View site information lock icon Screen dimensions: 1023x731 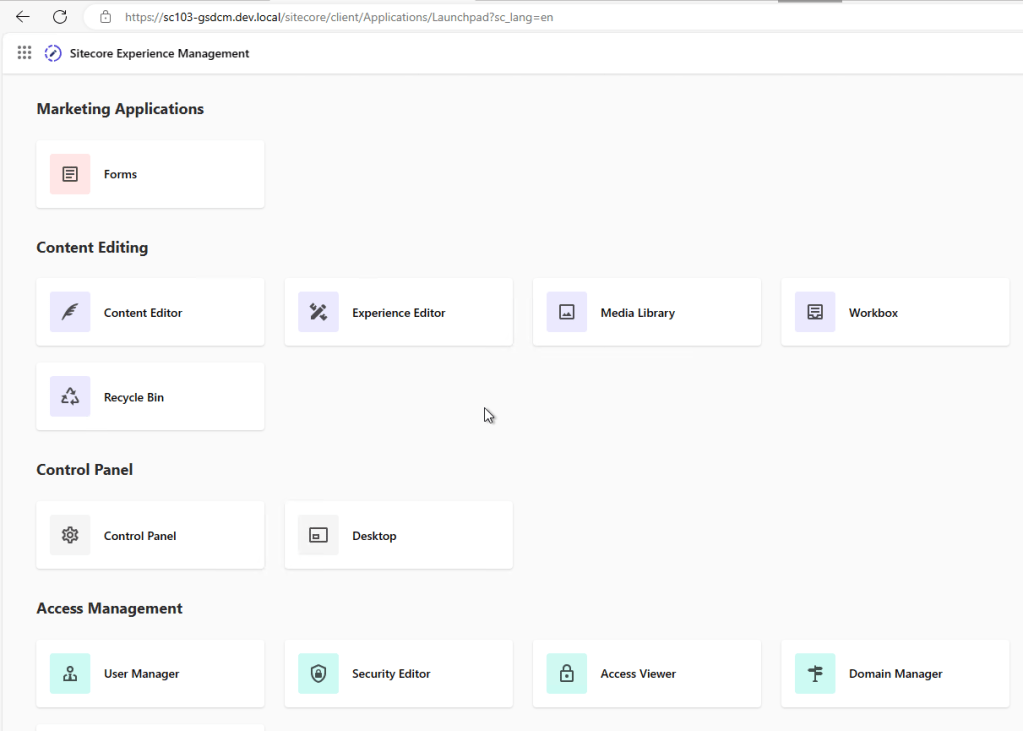tap(105, 17)
